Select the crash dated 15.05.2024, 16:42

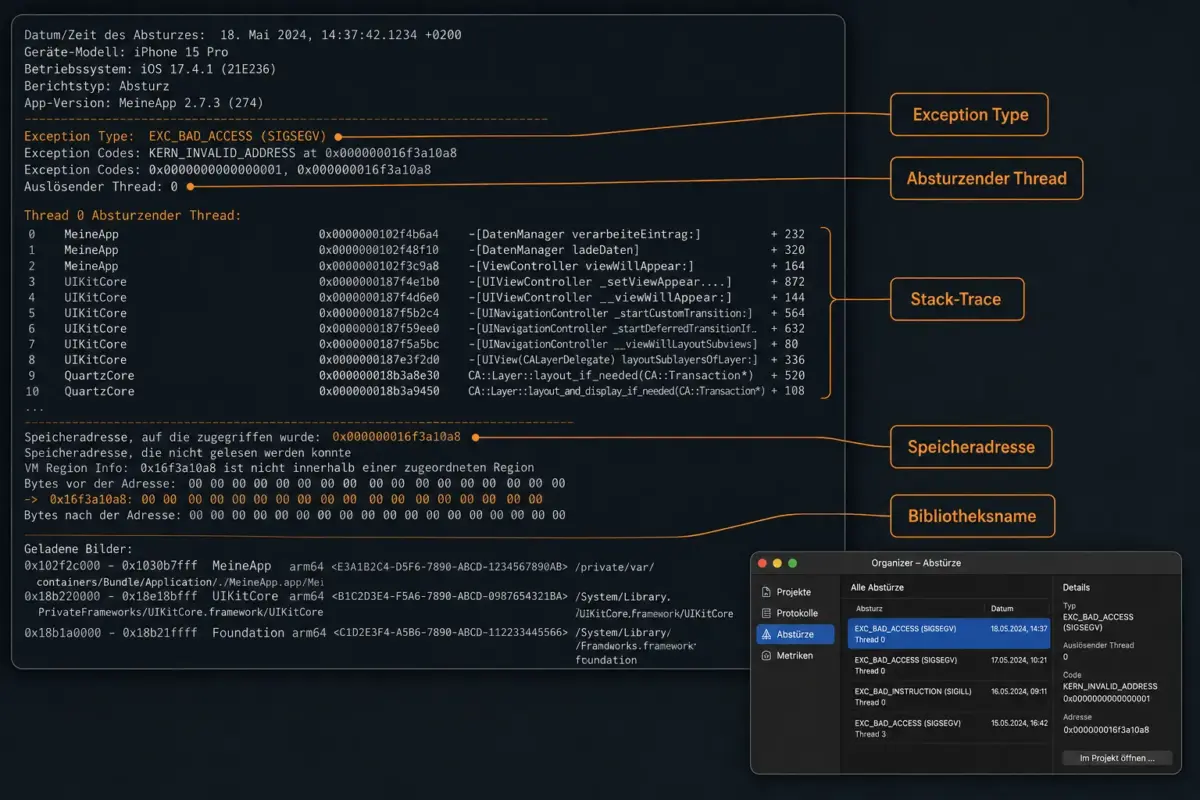pyautogui.click(x=949, y=727)
